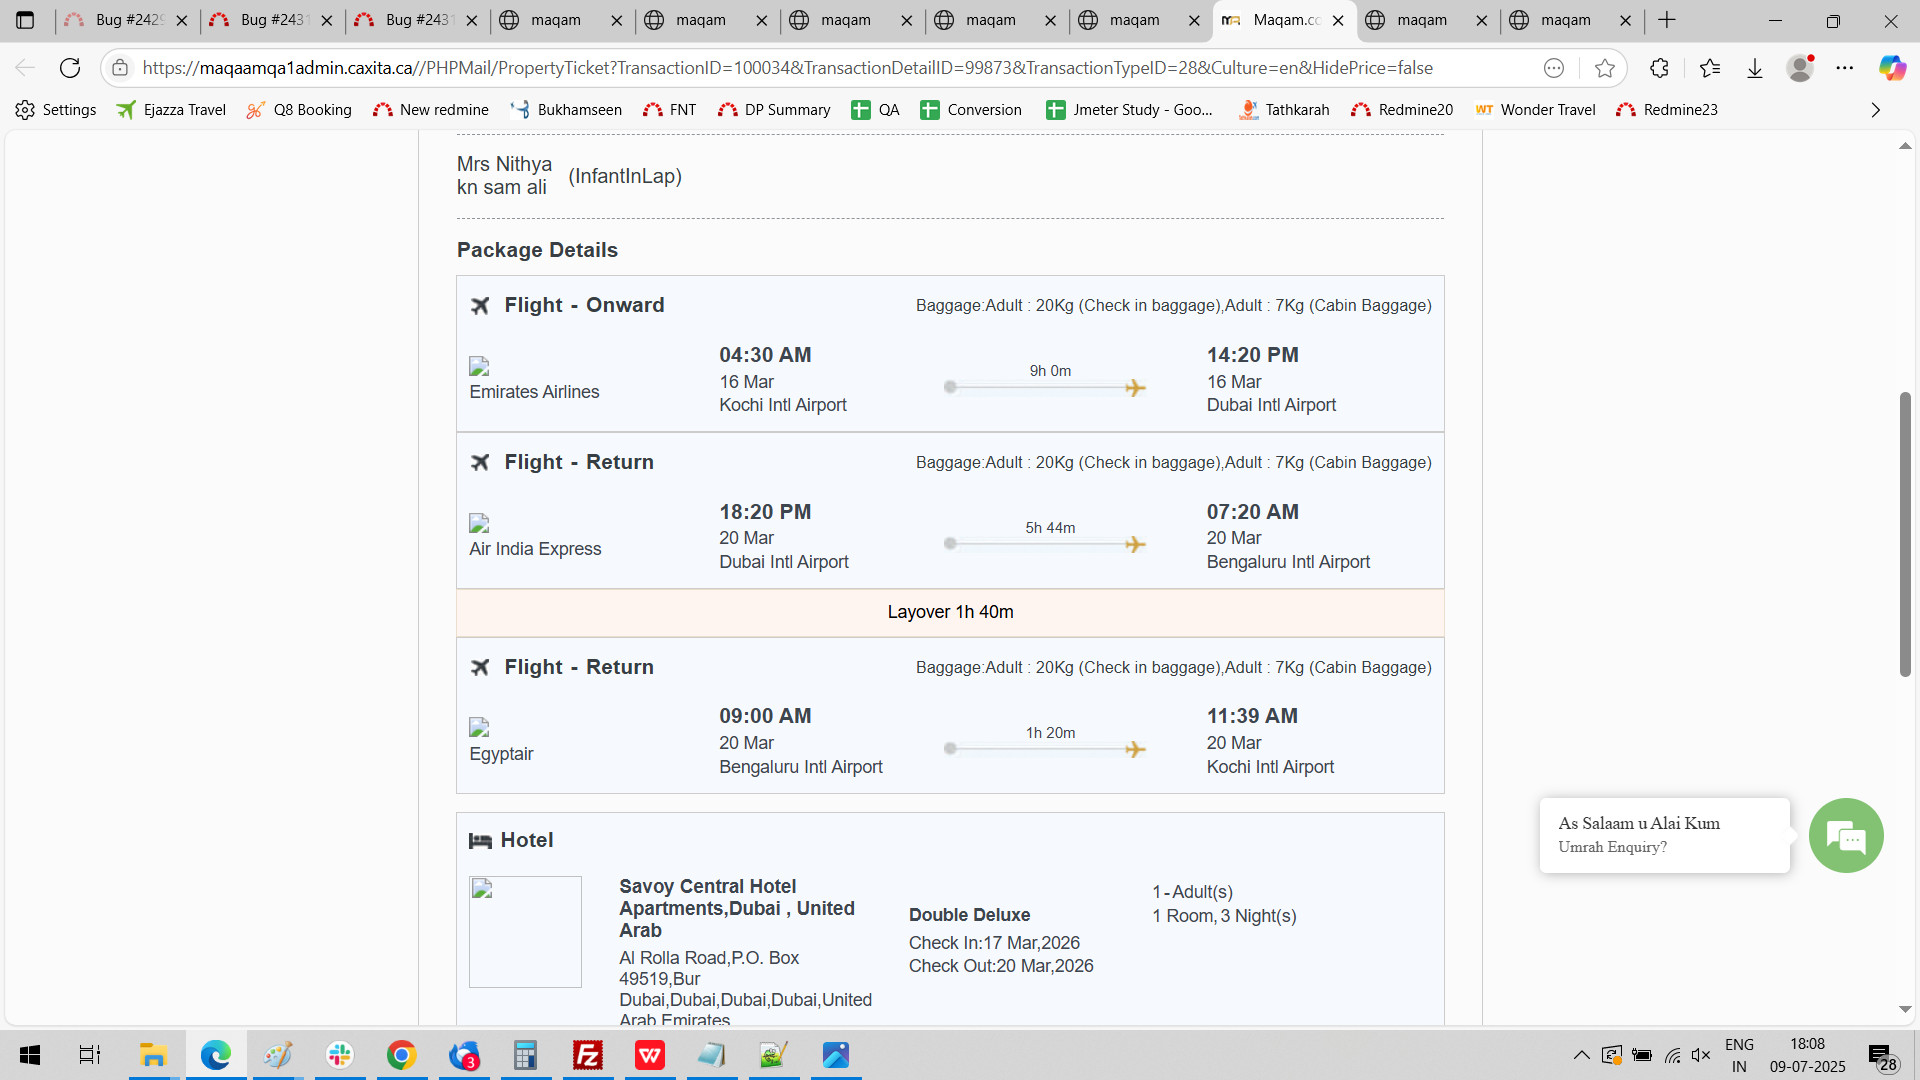Viewport: 1920px width, 1080px height.
Task: Expand the bookmarks bar overflow chevron
Action: [1875, 110]
